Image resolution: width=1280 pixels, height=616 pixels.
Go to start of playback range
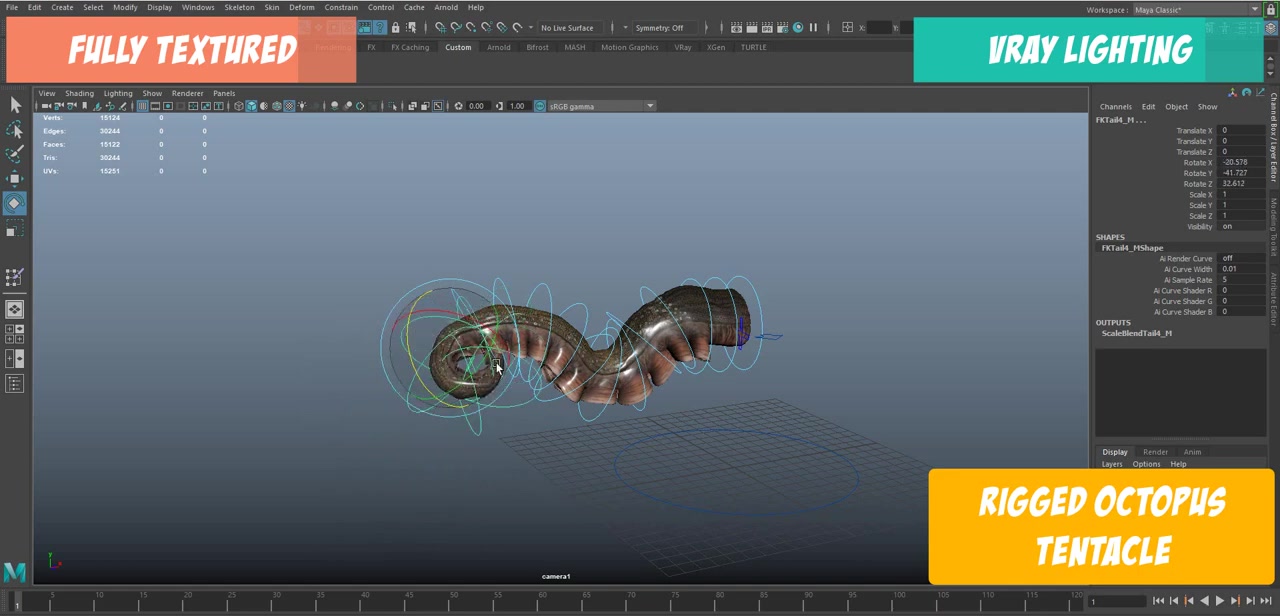(x=1158, y=601)
